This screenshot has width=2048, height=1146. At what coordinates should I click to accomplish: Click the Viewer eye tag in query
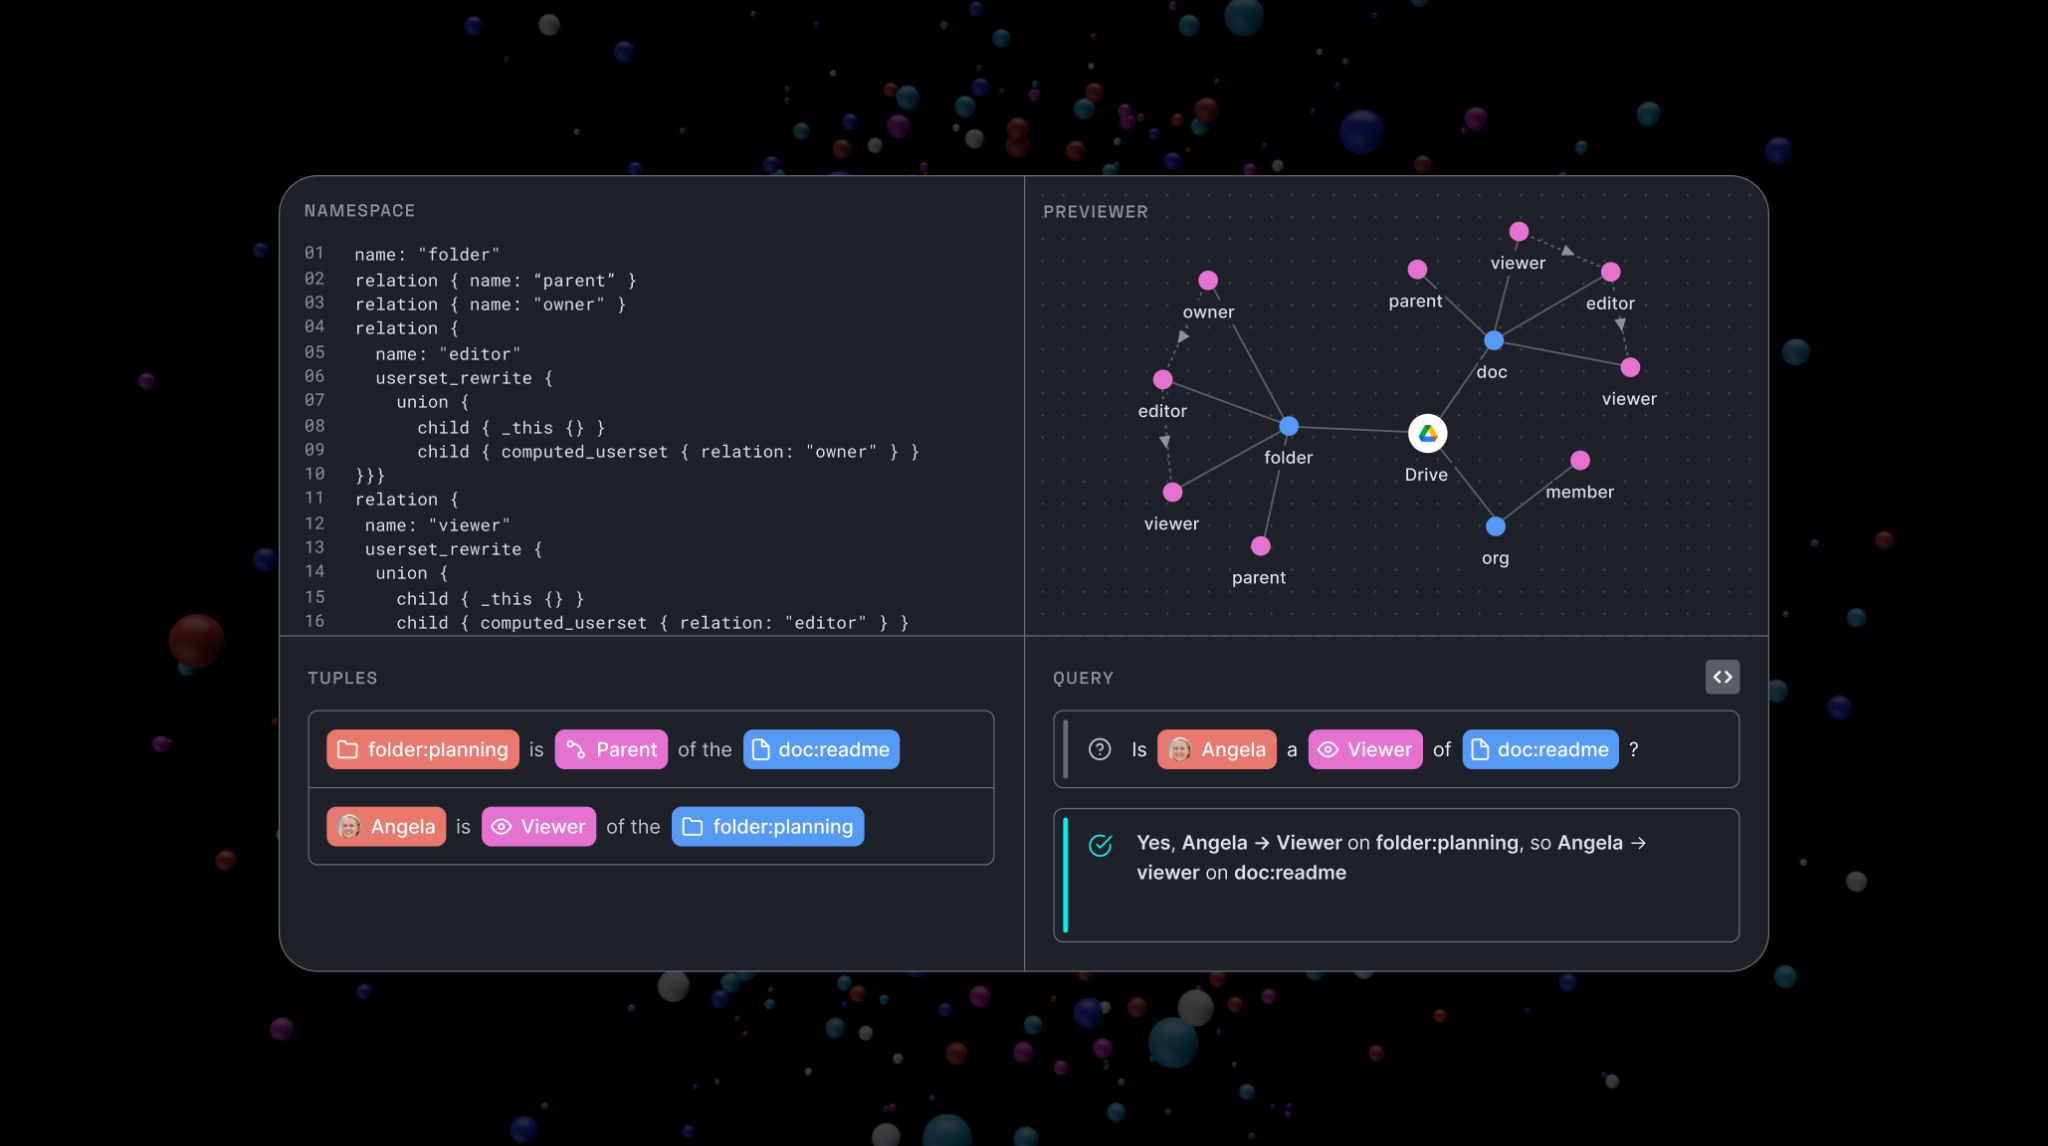pyautogui.click(x=1365, y=749)
